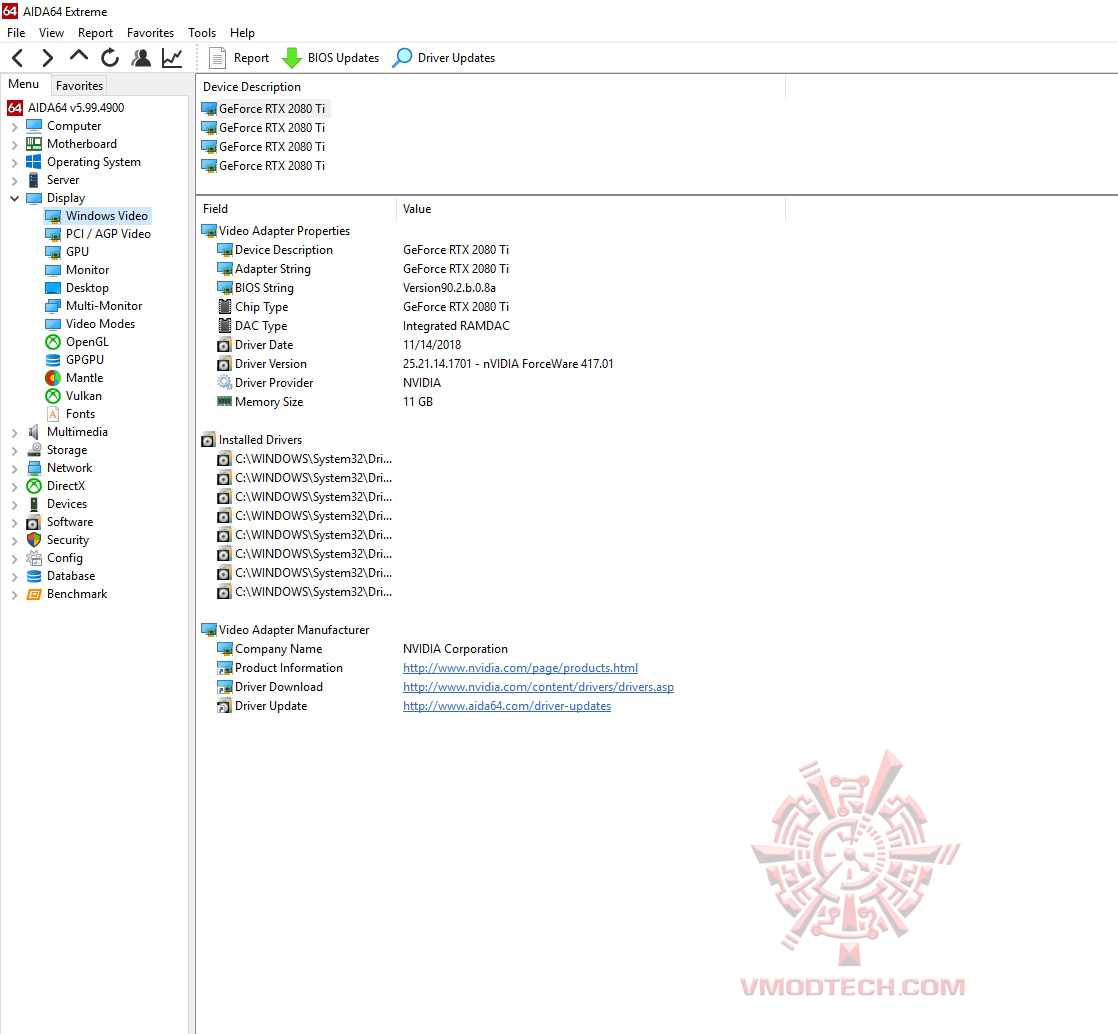The width and height of the screenshot is (1118, 1034).
Task: Click the Security shield icon
Action: pyautogui.click(x=34, y=540)
